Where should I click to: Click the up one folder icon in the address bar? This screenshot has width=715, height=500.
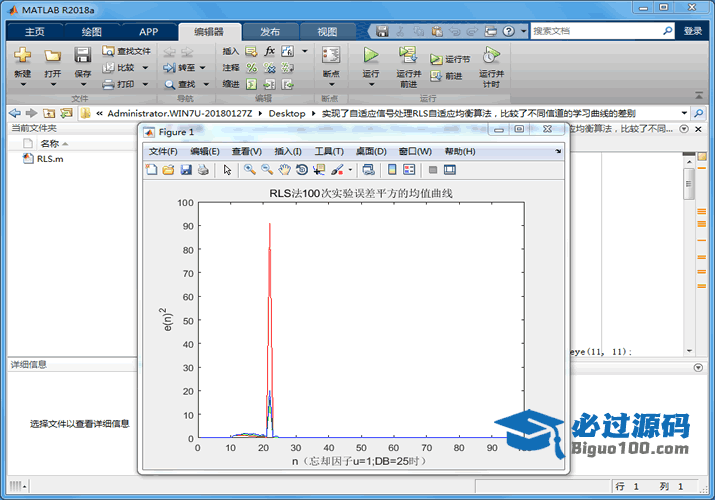pyautogui.click(x=49, y=113)
